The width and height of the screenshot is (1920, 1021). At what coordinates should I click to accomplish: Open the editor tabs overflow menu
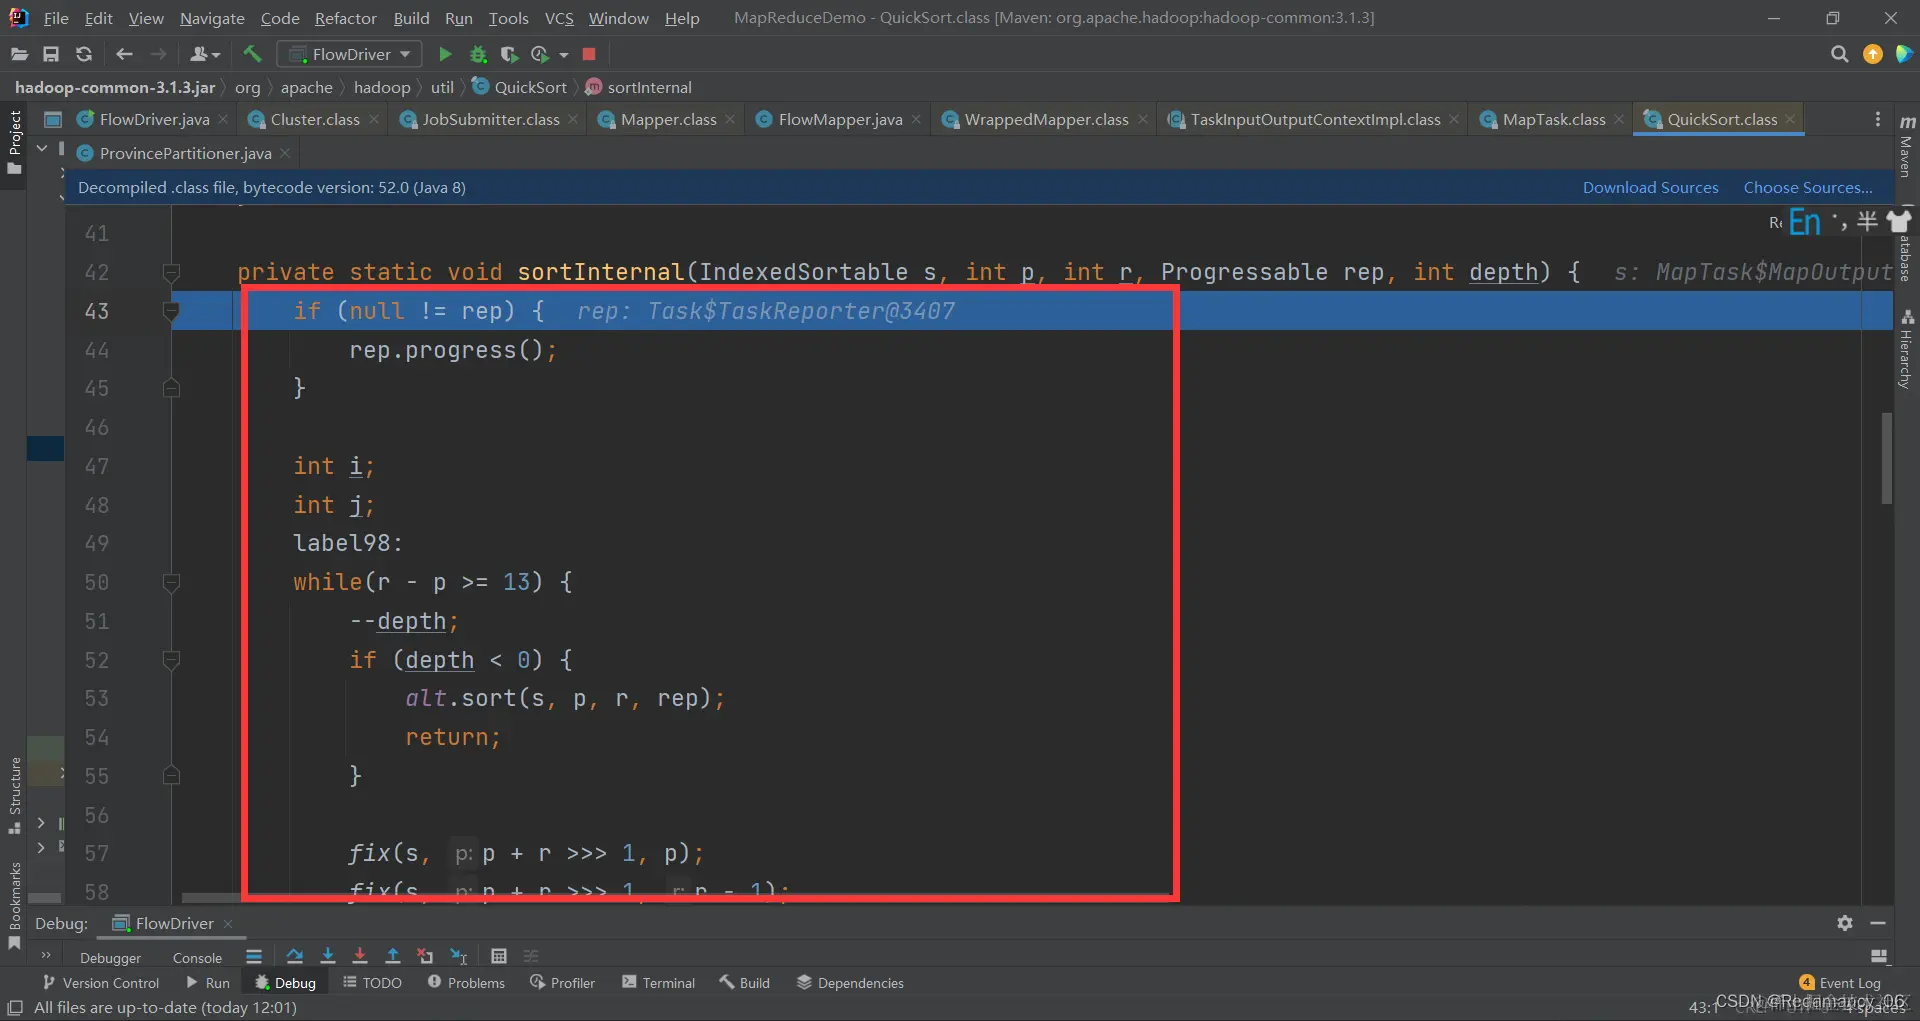(1877, 119)
